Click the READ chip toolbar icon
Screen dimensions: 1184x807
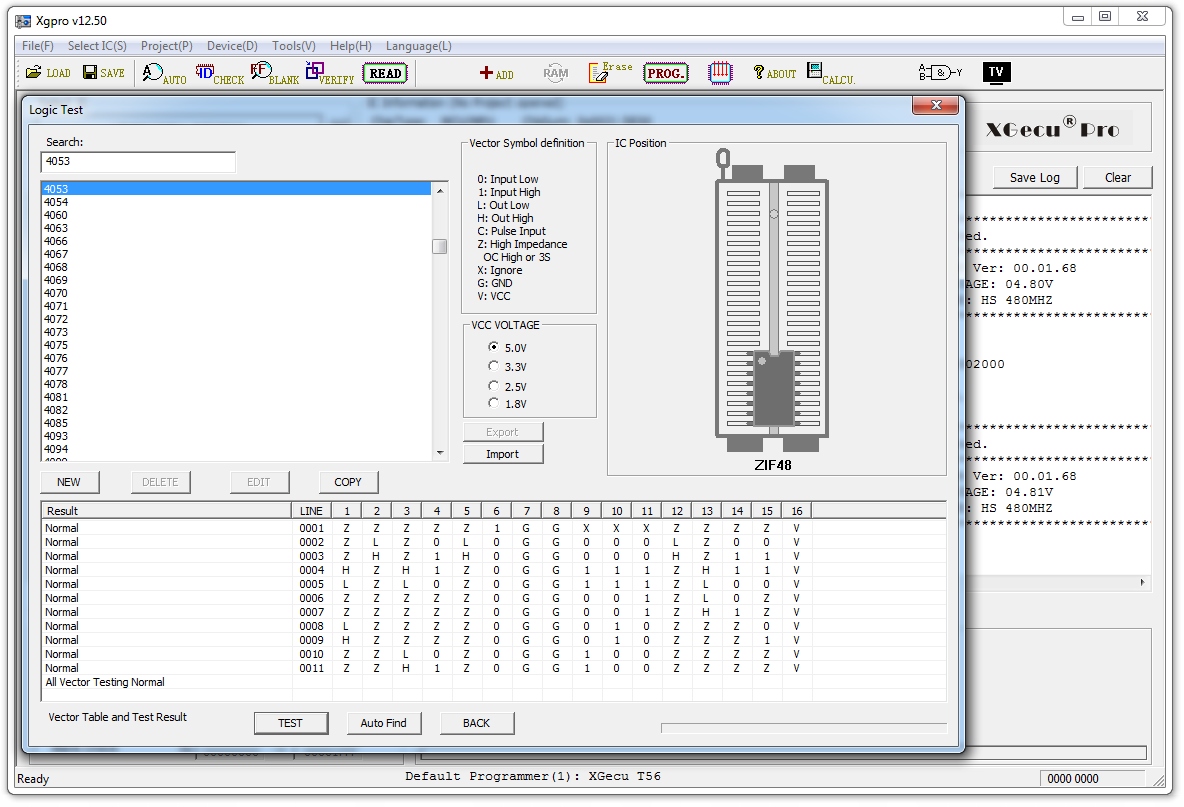tap(385, 73)
